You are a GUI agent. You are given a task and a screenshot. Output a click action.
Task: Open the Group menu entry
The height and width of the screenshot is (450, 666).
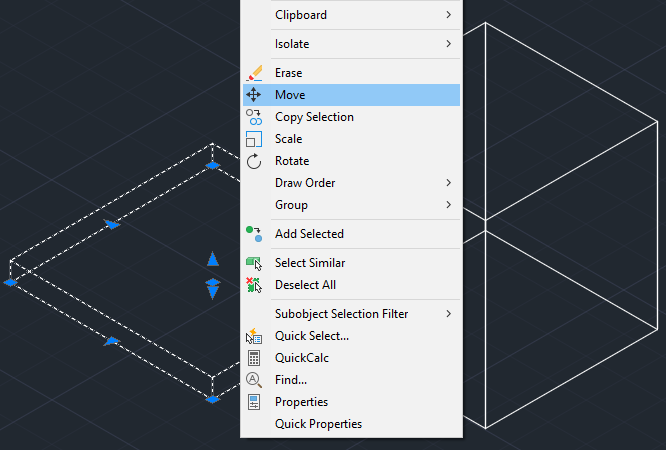351,205
